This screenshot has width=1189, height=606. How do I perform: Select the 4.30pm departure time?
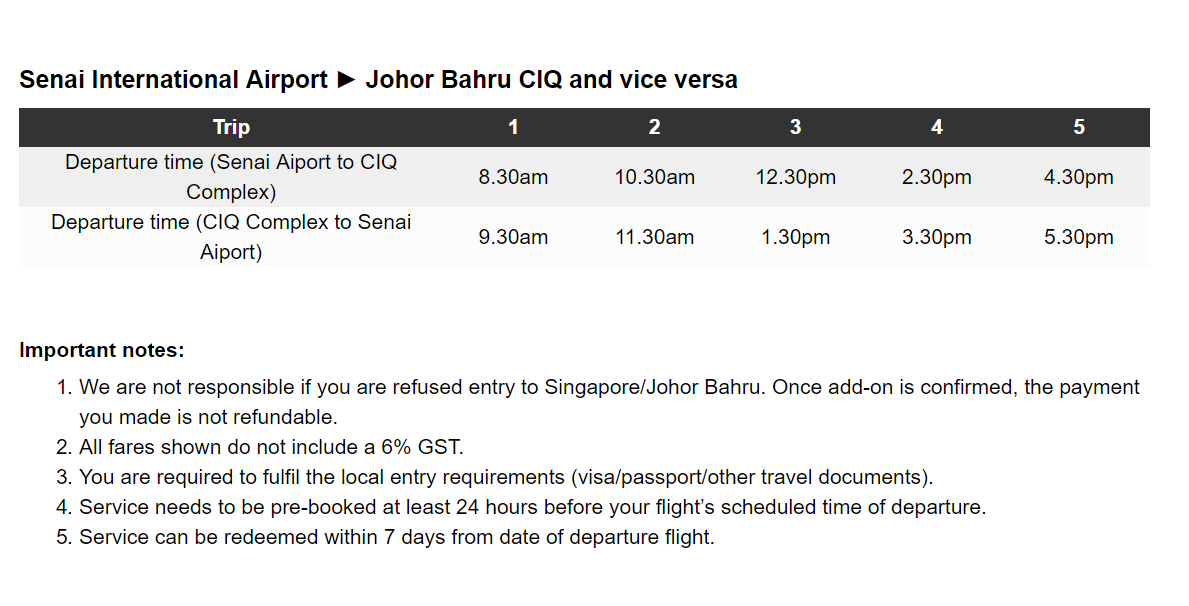tap(1078, 177)
